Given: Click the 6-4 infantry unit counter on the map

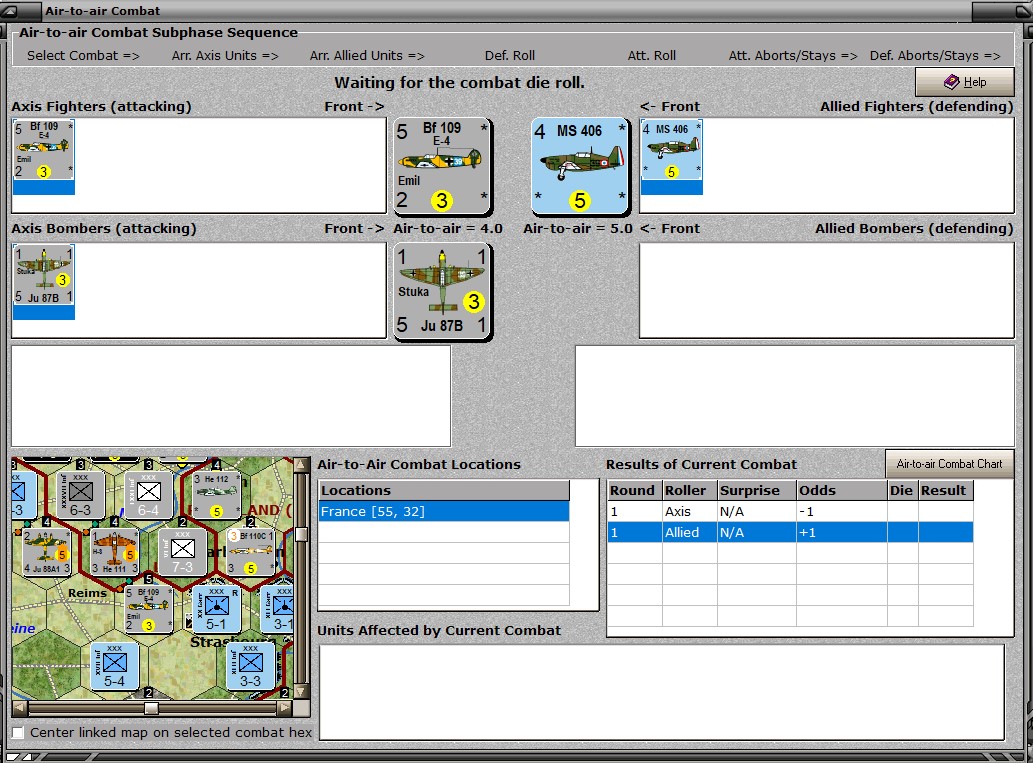Looking at the screenshot, I should (148, 495).
